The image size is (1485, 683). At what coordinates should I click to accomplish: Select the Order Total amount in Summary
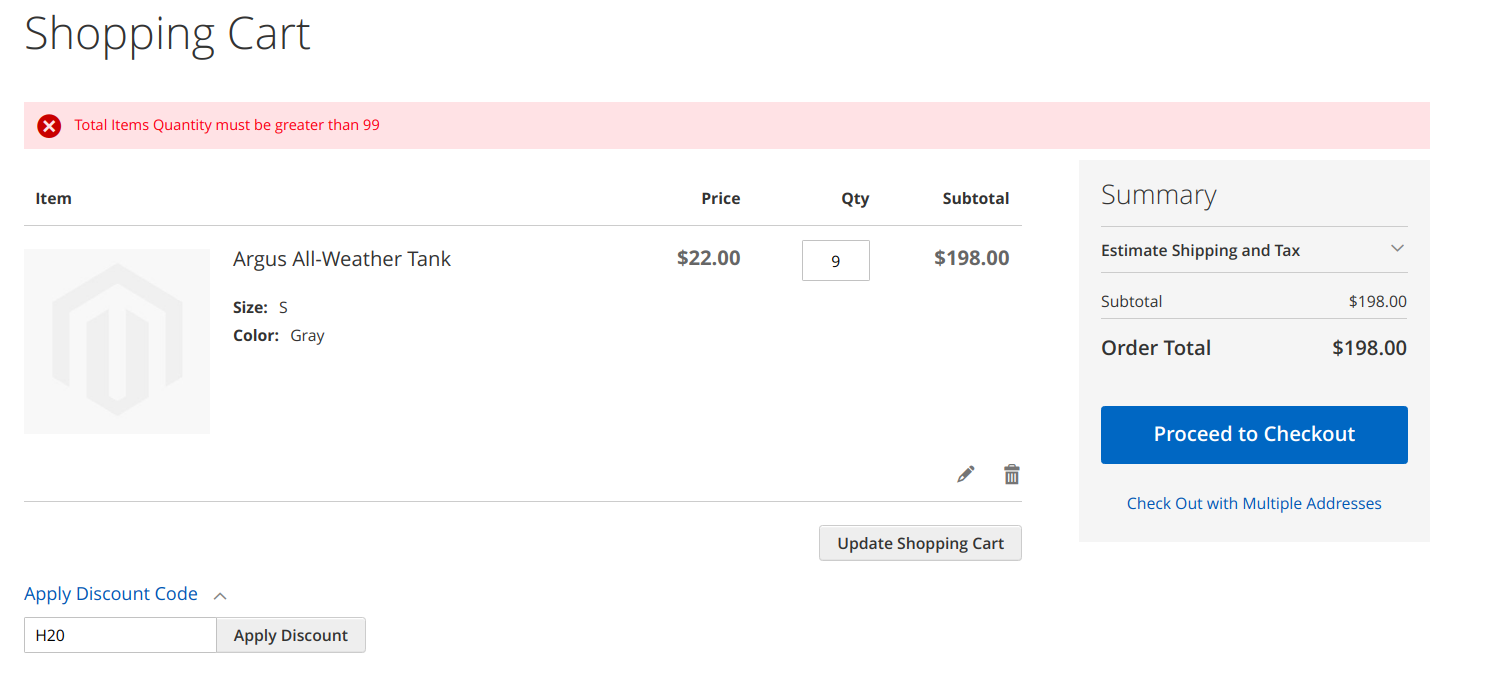point(1369,348)
